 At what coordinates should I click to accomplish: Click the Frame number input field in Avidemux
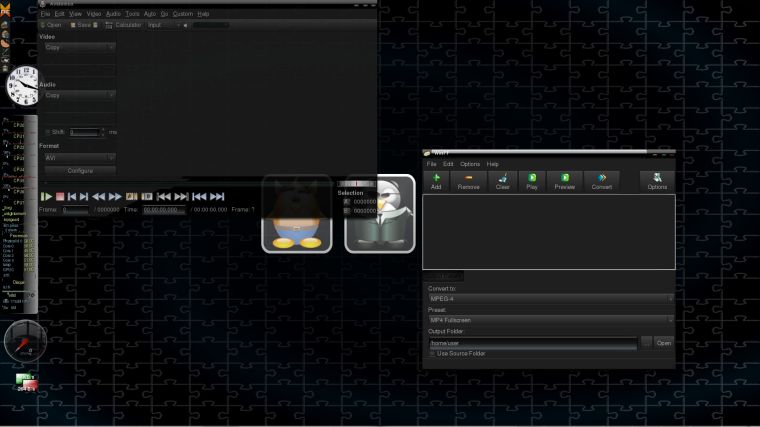(75, 210)
